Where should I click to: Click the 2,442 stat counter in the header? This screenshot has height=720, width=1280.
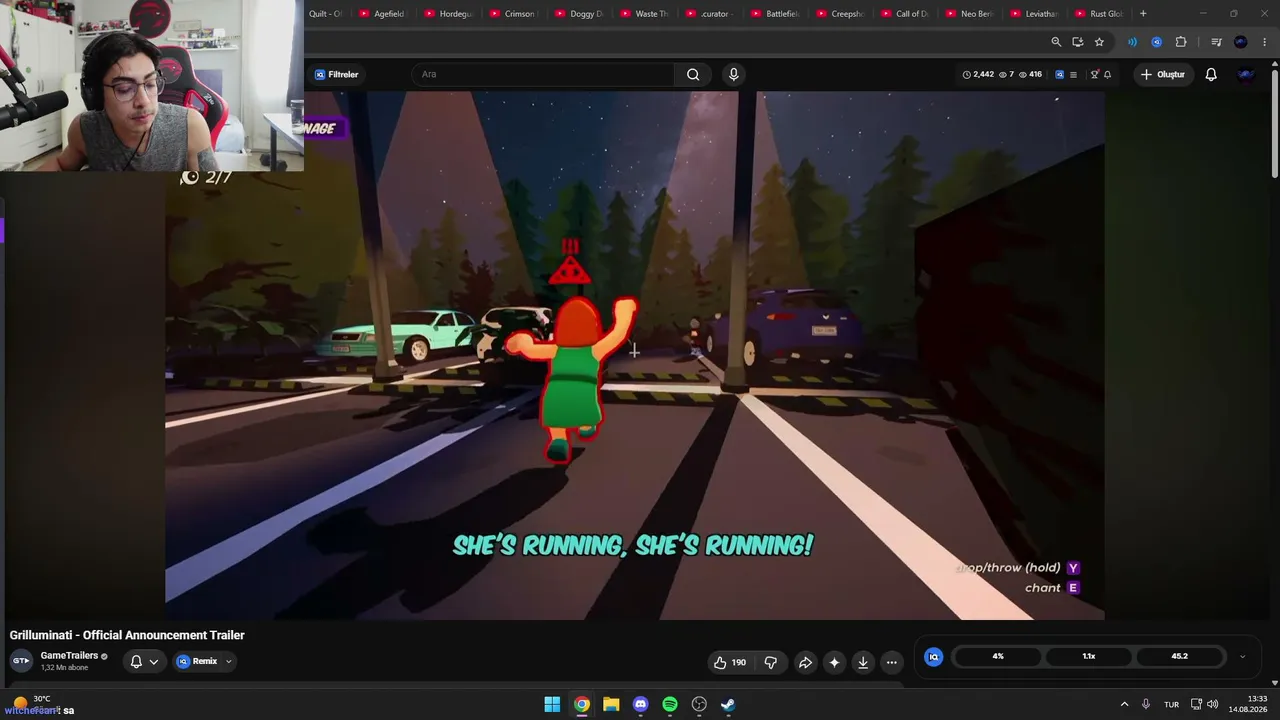click(978, 74)
